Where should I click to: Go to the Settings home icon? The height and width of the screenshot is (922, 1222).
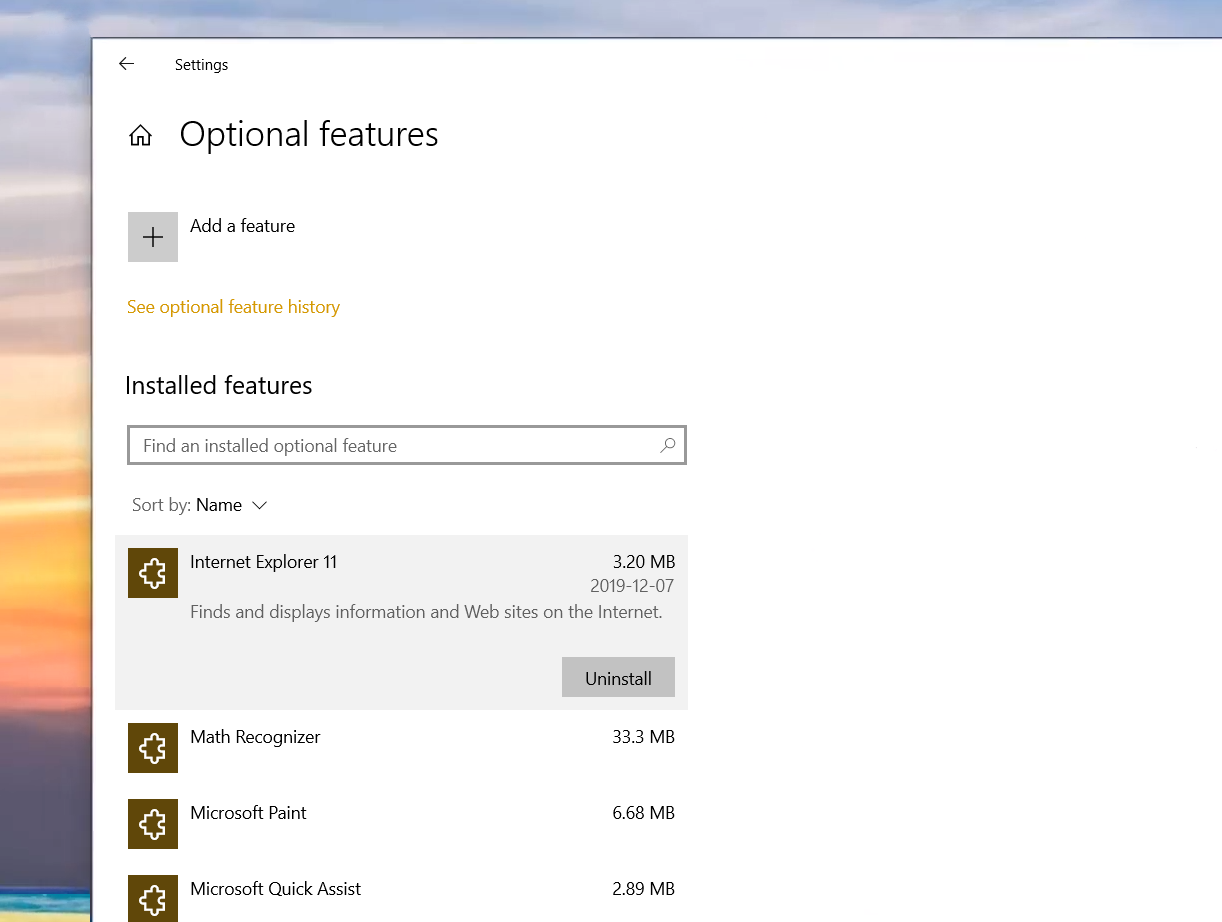click(140, 136)
